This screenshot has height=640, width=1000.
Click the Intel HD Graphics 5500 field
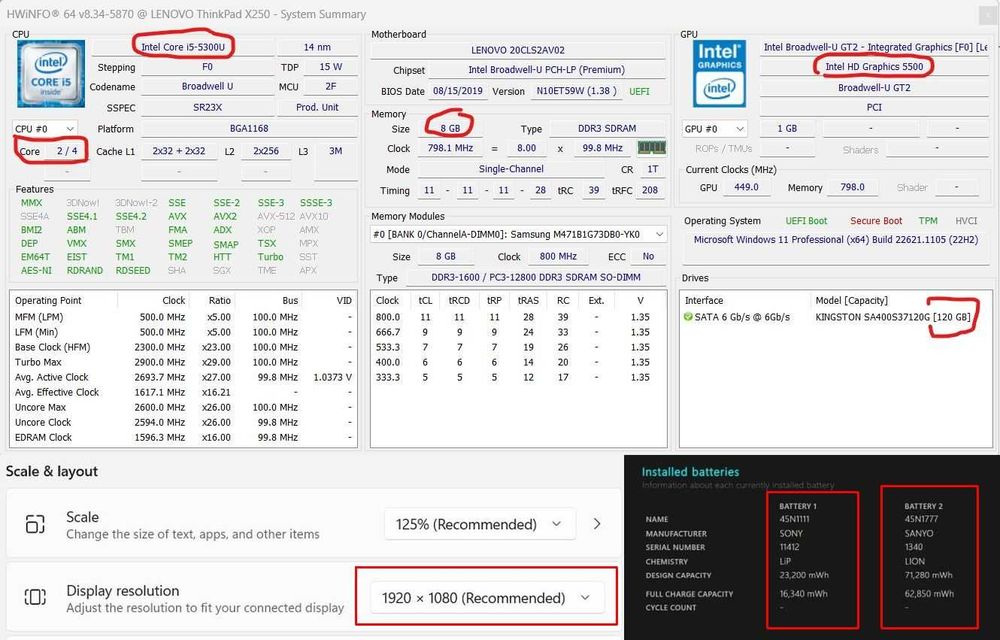tap(874, 67)
